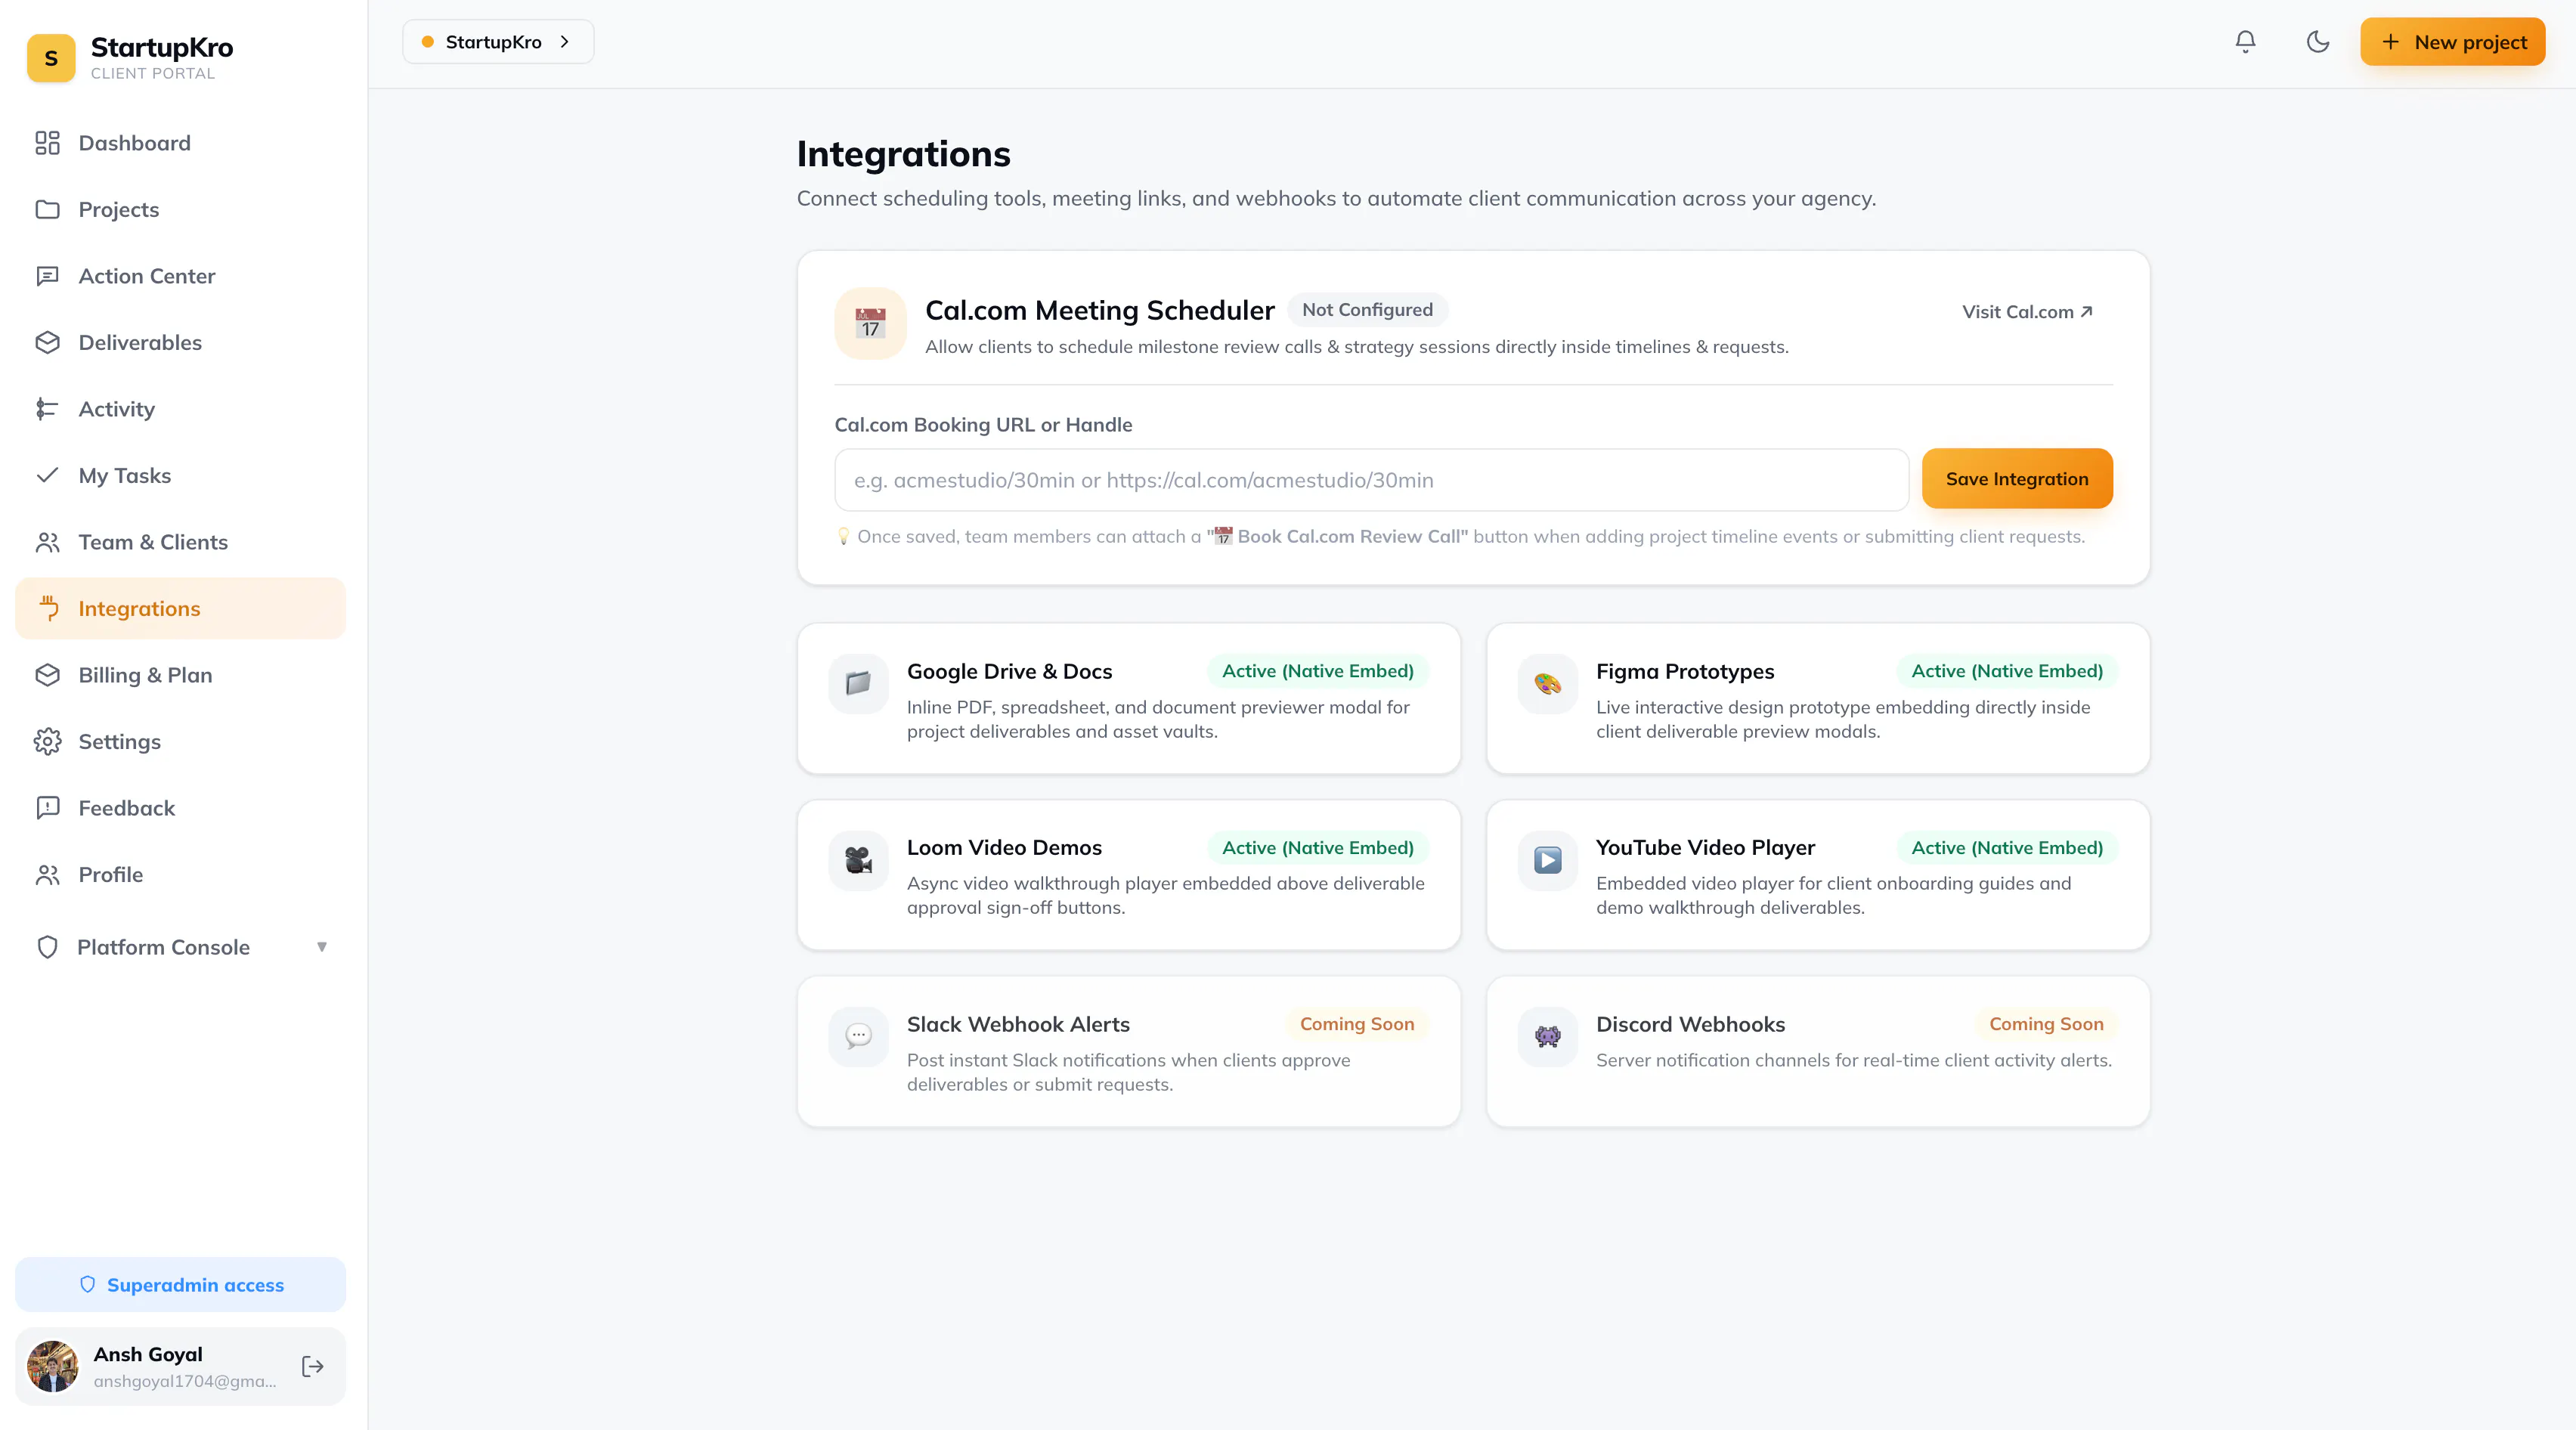The image size is (2576, 1430).
Task: Open the StartupKro workspace switcher
Action: [498, 41]
